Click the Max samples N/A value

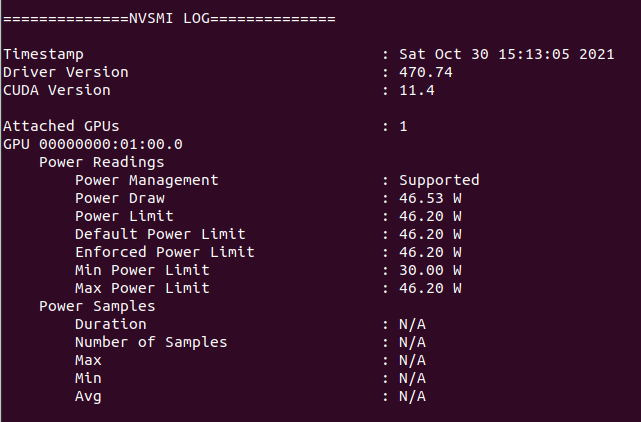412,361
